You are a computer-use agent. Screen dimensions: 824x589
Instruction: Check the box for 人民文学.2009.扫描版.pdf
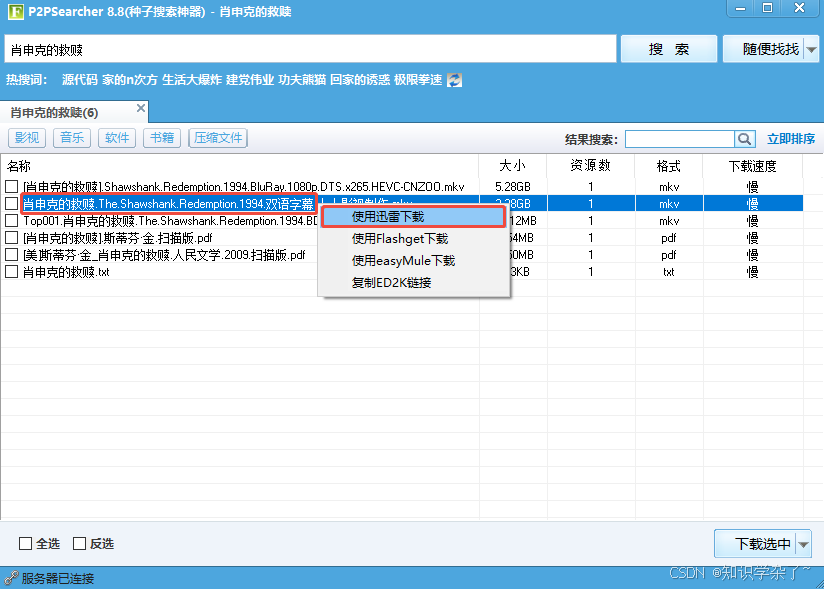(12, 254)
